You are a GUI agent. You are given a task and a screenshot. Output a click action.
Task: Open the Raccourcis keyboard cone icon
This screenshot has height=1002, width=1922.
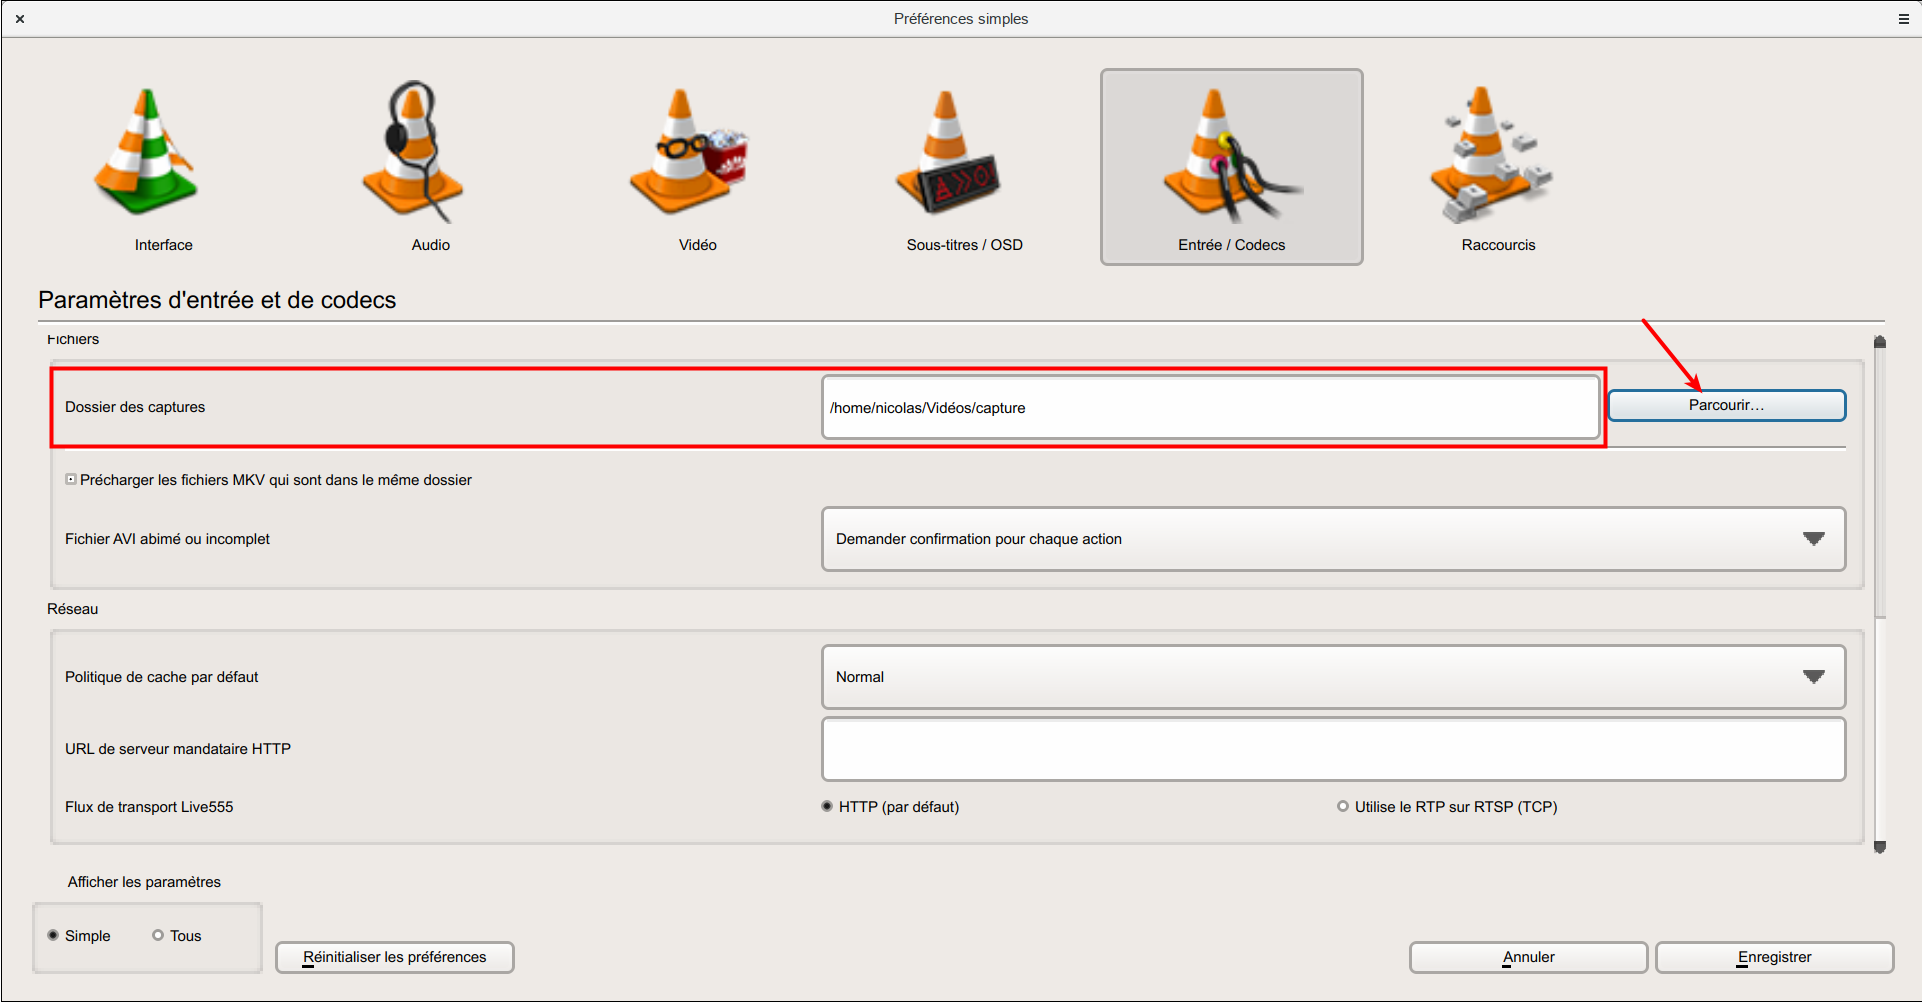(x=1488, y=153)
